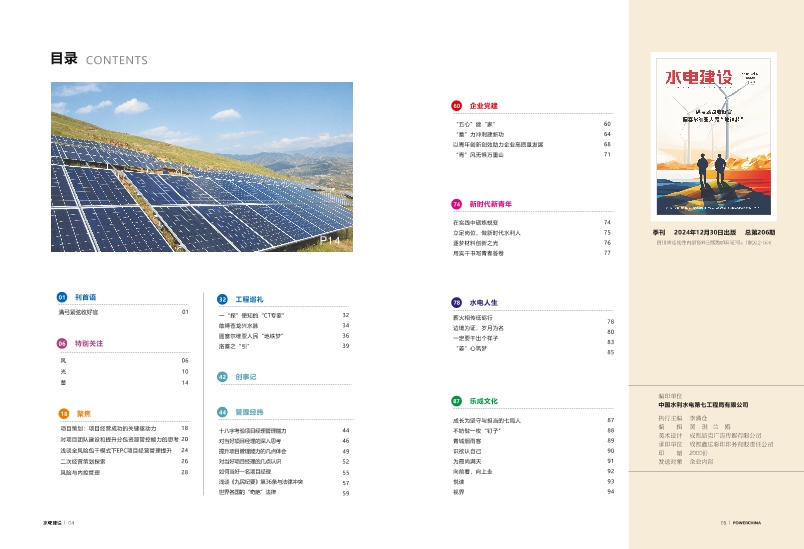The height and width of the screenshot is (549, 804).
Task: Click the 视界 entry with page 94
Action: 458,492
